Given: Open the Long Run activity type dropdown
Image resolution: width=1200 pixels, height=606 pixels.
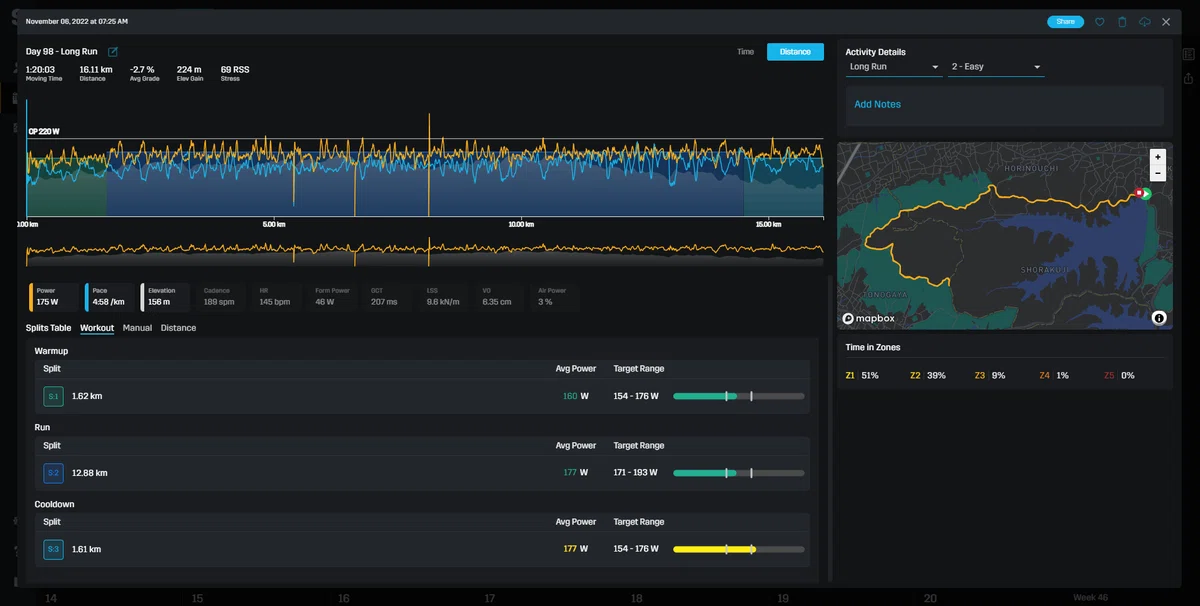Looking at the screenshot, I should coord(894,67).
